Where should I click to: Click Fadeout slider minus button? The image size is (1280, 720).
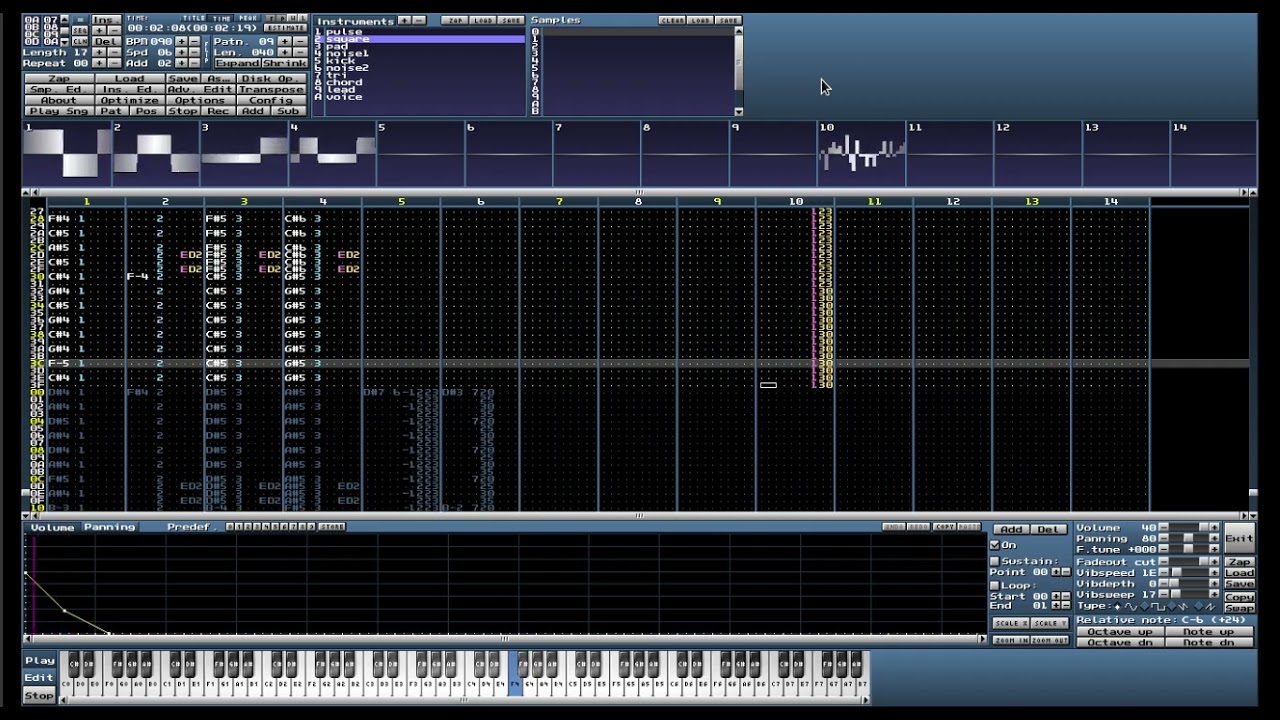click(1164, 562)
